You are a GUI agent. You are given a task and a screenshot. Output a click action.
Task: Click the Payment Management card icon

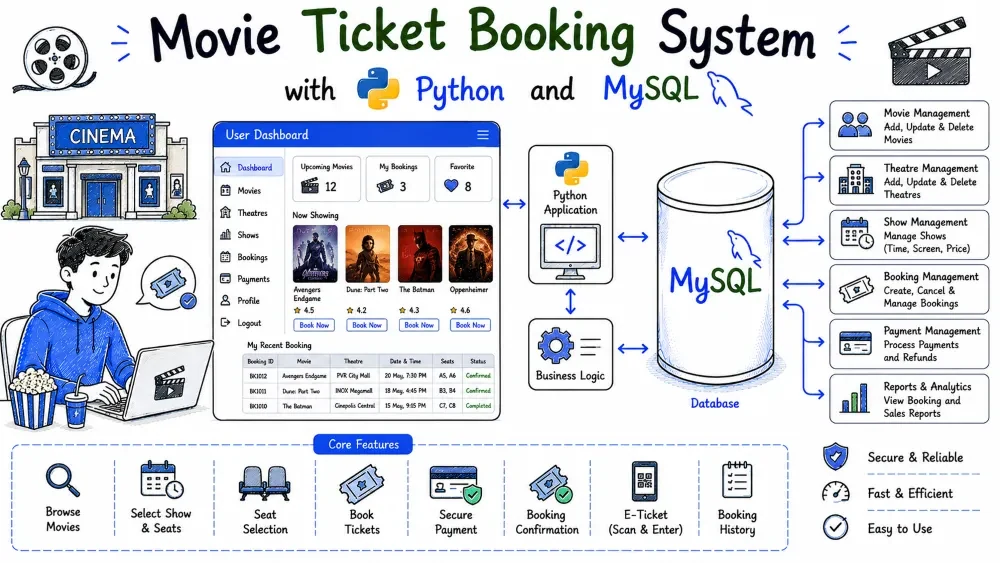pos(855,344)
